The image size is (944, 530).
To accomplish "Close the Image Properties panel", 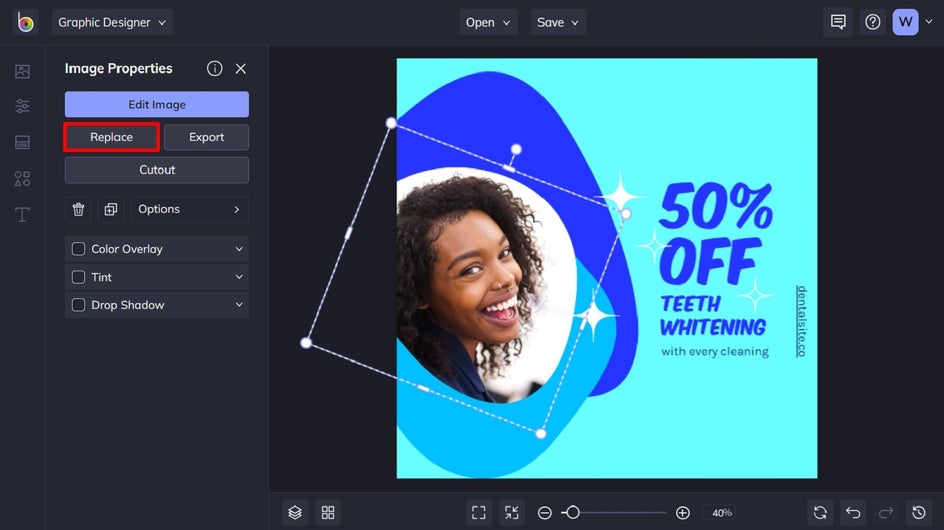I will (x=241, y=69).
